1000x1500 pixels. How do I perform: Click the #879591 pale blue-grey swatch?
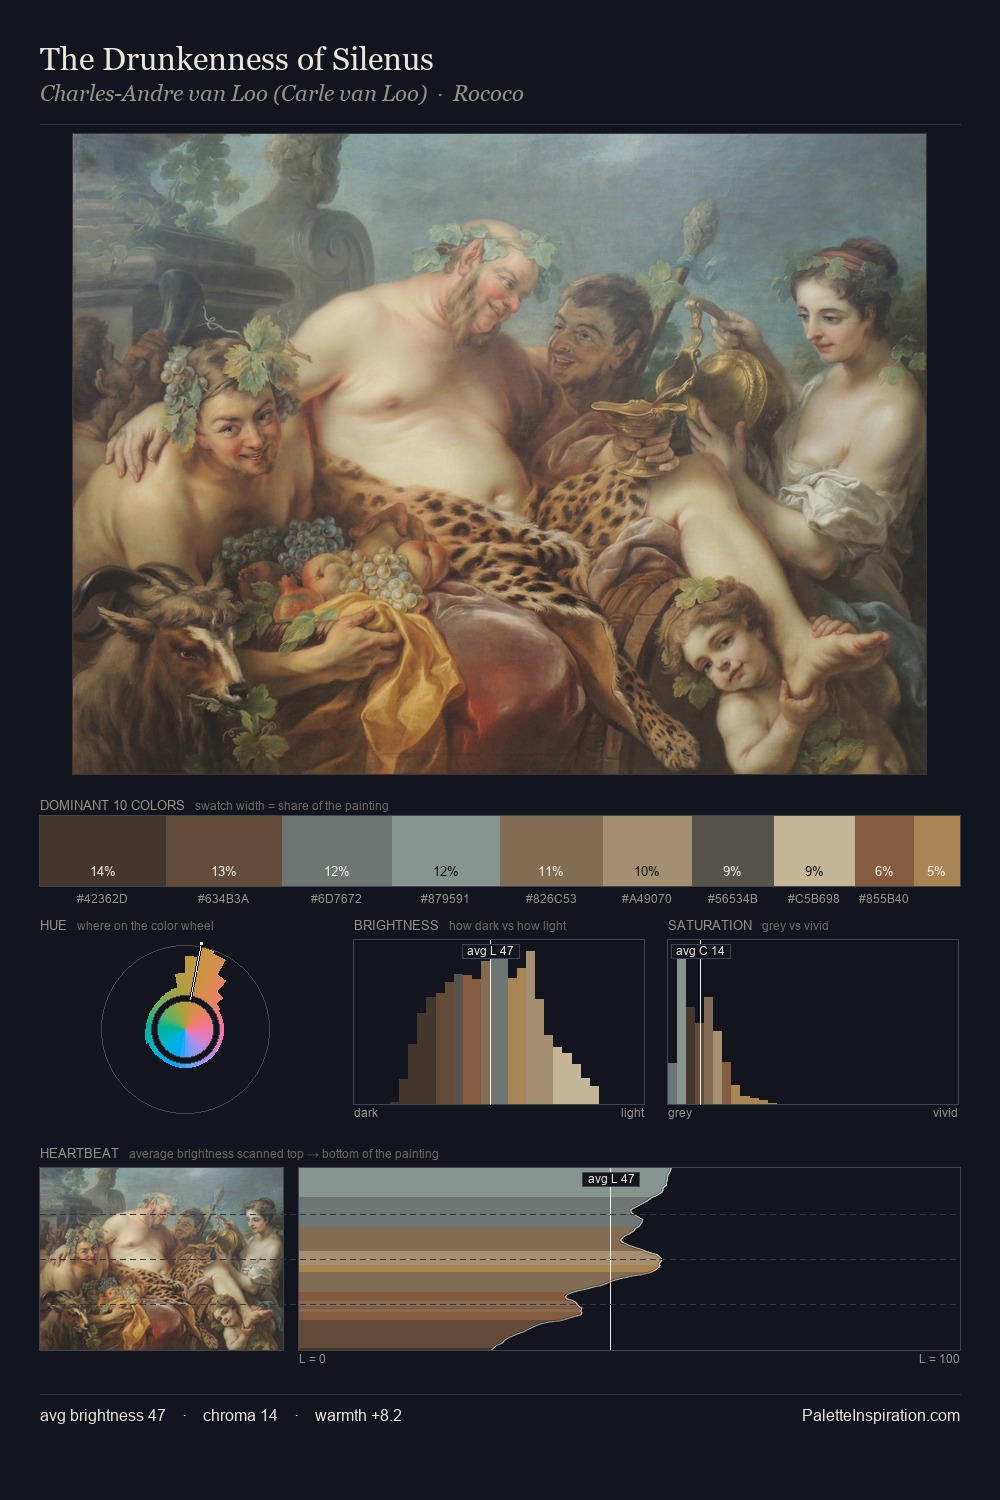(446, 851)
